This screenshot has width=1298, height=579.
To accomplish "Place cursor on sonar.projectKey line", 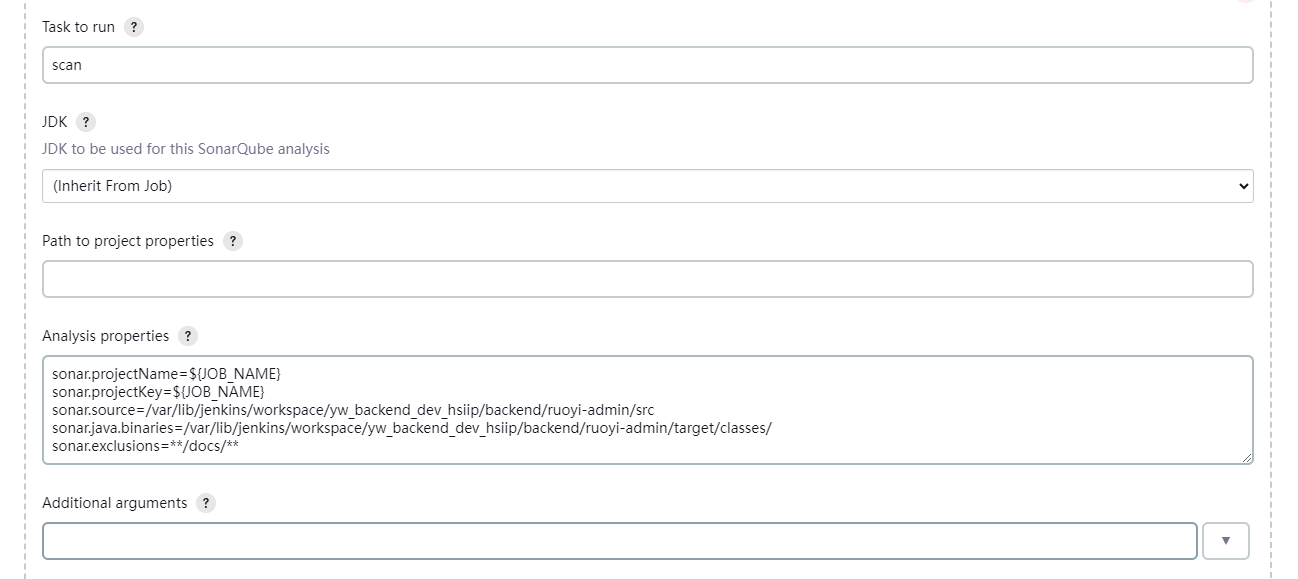I will pyautogui.click(x=159, y=391).
